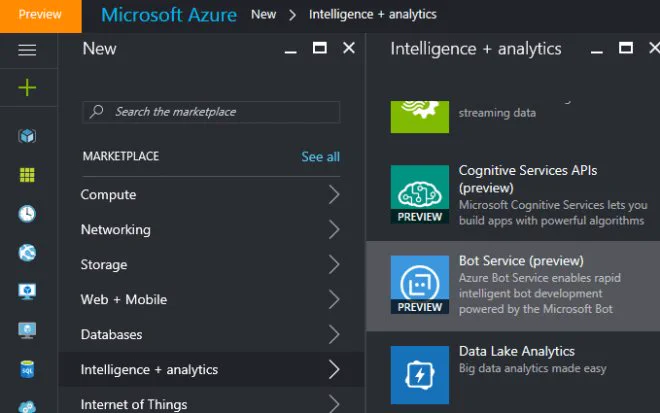
Task: Open the Recent clock icon
Action: (x=27, y=213)
